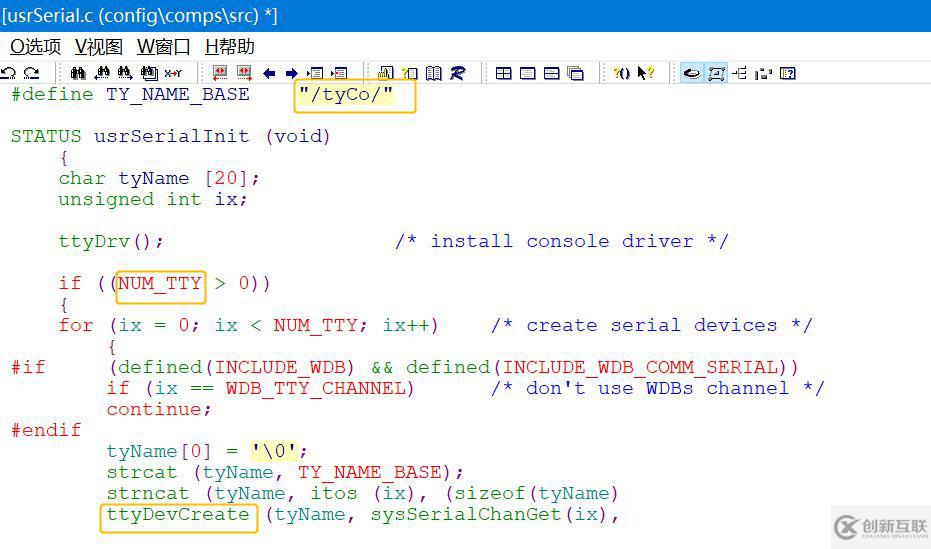The image size is (931, 549).
Task: Expand the H帮助 menu
Action: (229, 47)
